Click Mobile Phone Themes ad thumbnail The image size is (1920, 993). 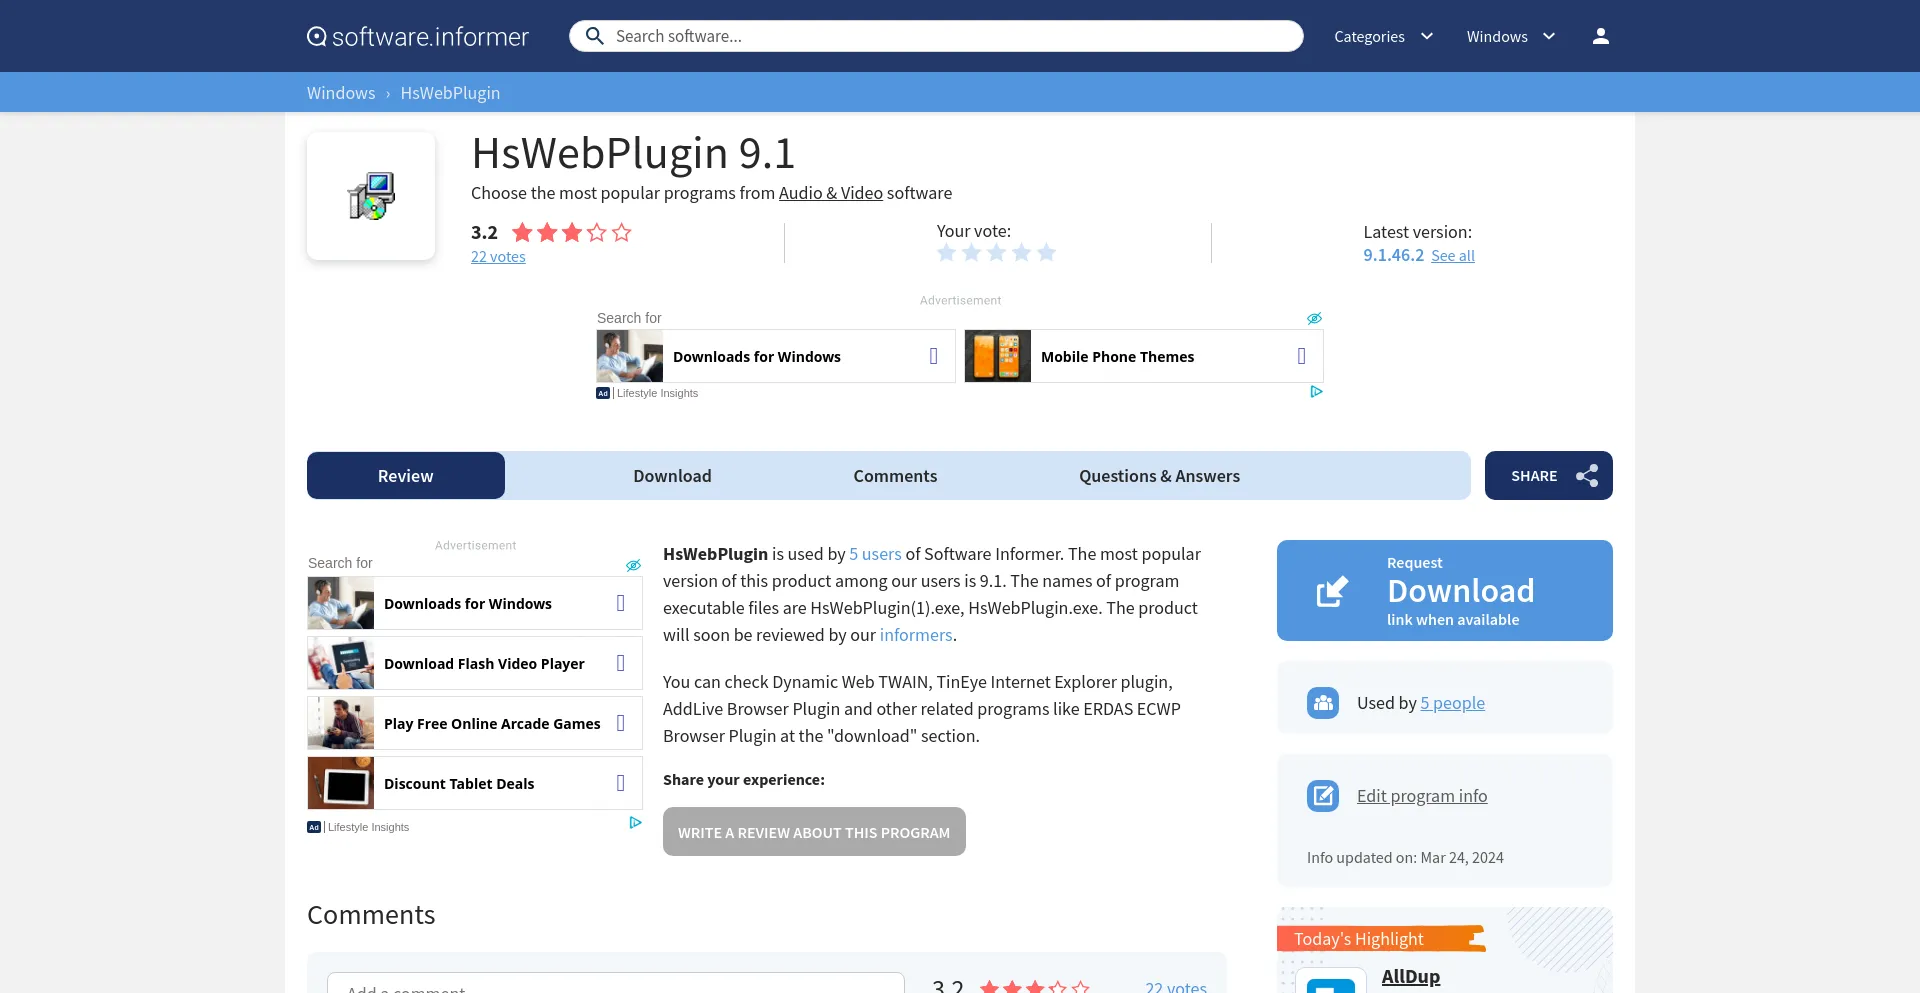[998, 356]
